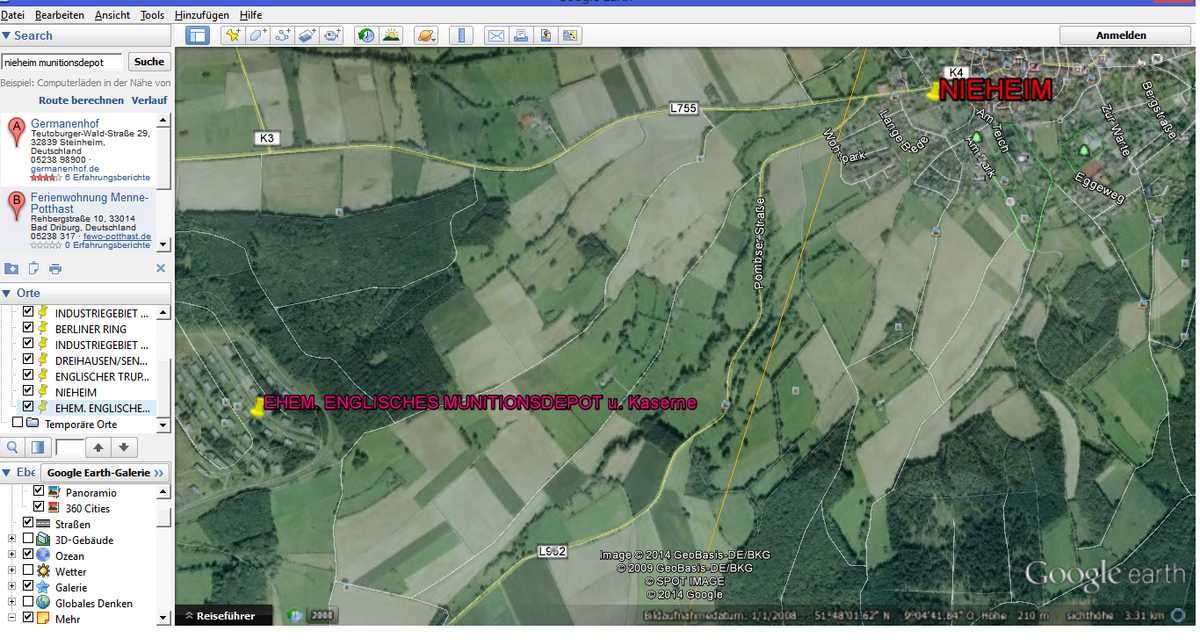Screen dimensions: 1200x640
Task: Move the selected place up
Action: [98, 447]
